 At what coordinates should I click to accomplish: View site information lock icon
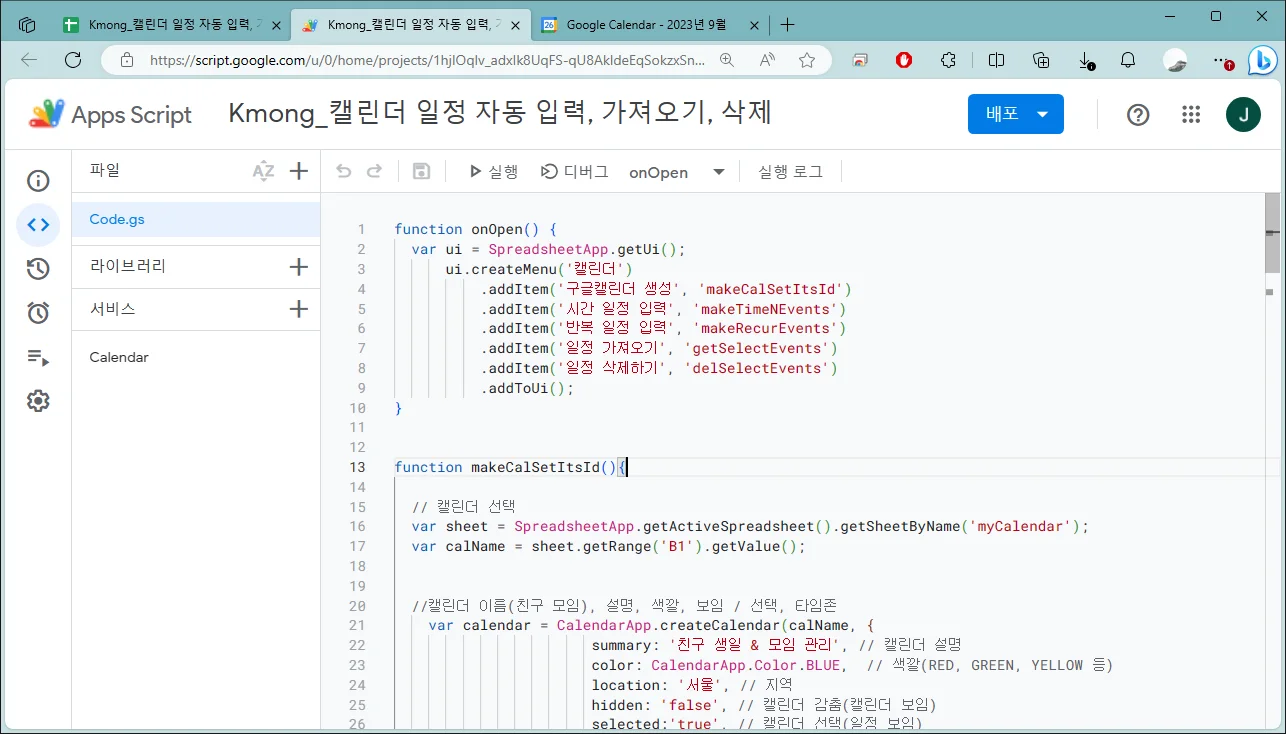(126, 60)
